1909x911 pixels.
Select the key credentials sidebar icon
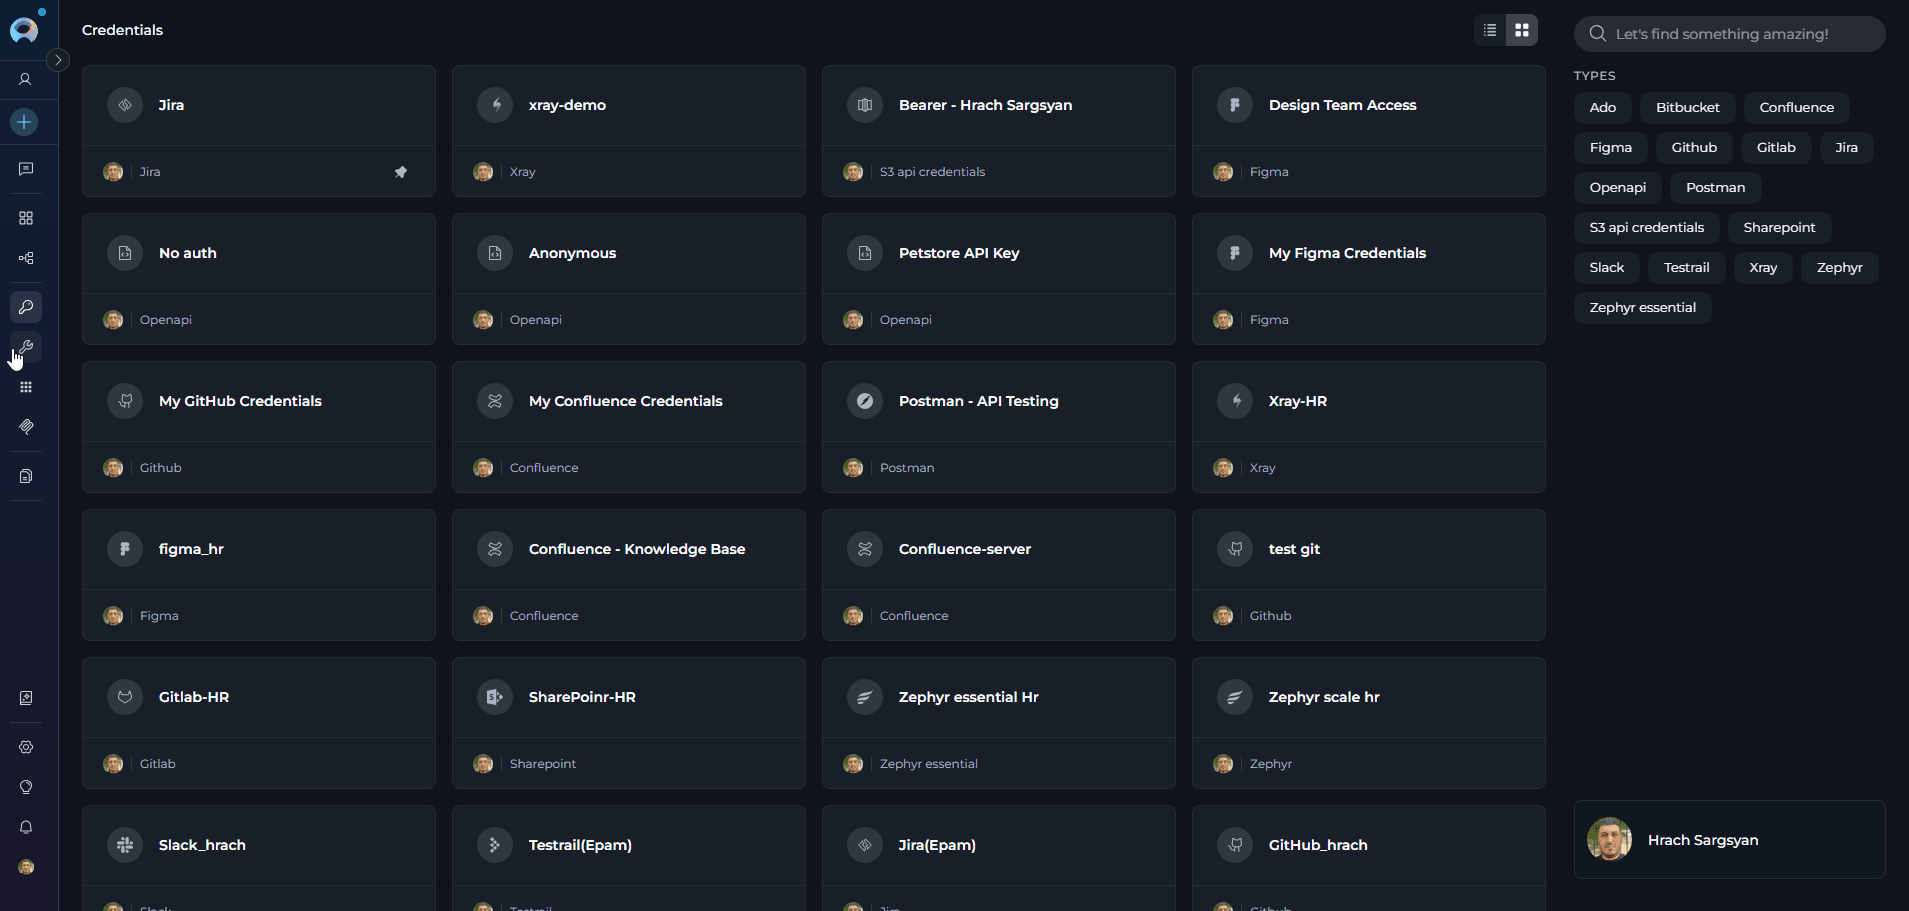[x=26, y=307]
